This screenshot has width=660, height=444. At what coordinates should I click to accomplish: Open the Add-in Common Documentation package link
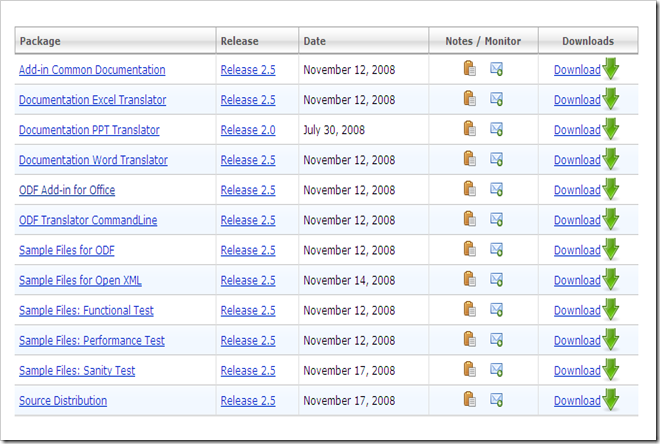(x=92, y=70)
